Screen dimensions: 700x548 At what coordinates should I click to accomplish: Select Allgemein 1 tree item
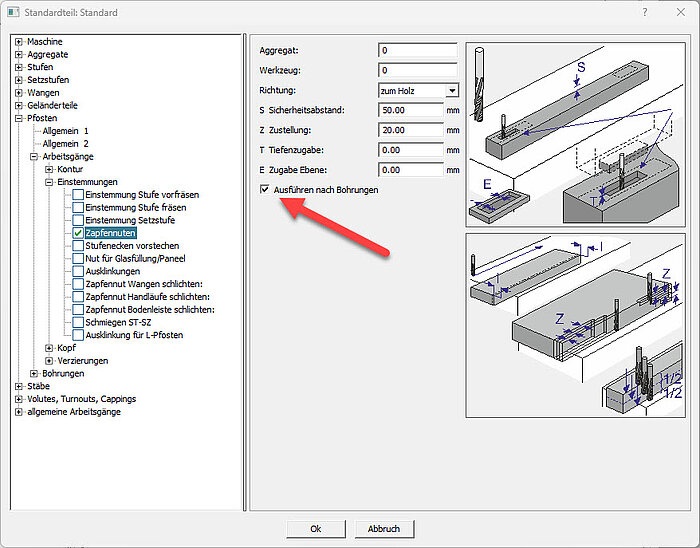click(x=65, y=131)
